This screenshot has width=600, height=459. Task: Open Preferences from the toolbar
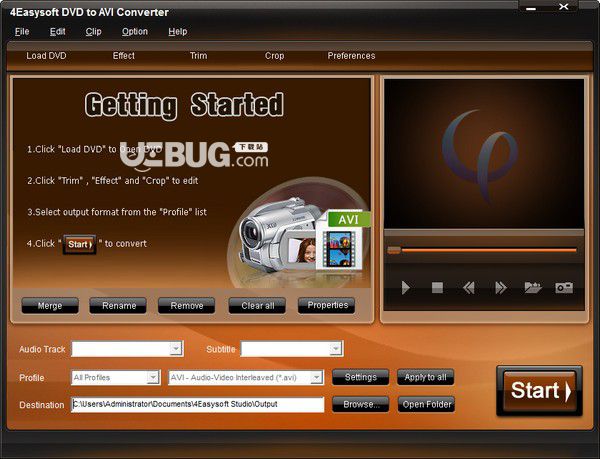pyautogui.click(x=351, y=56)
